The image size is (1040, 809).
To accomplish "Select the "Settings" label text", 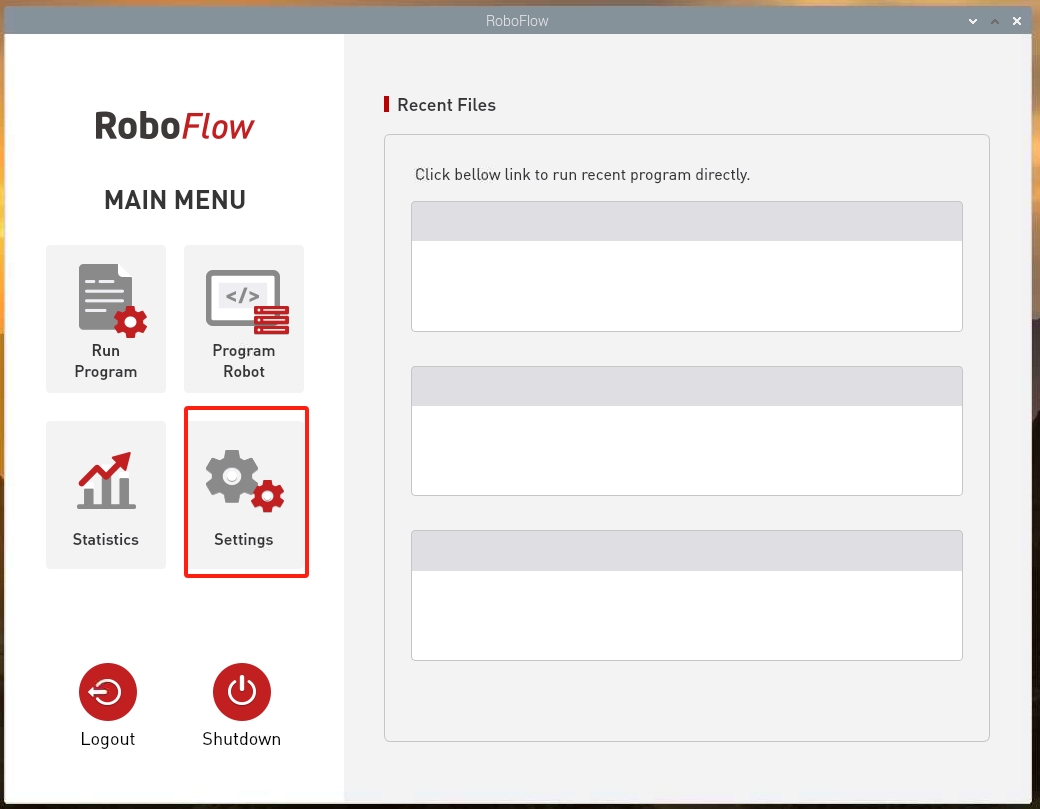I will [243, 540].
